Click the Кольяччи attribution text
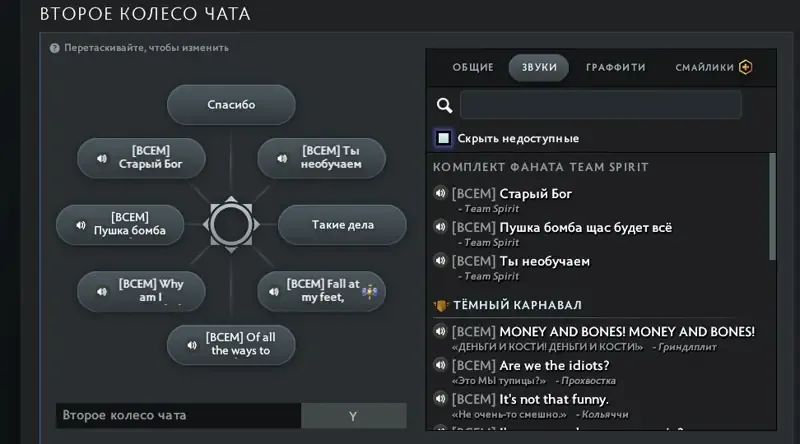 coord(605,415)
